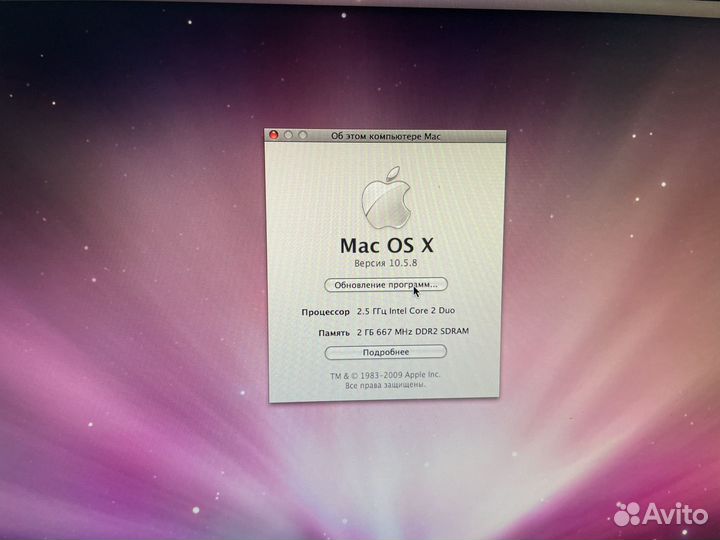Click the 2 ГБ 667 MHz DDR2 SDRAM value
The height and width of the screenshot is (540, 720).
(x=413, y=332)
